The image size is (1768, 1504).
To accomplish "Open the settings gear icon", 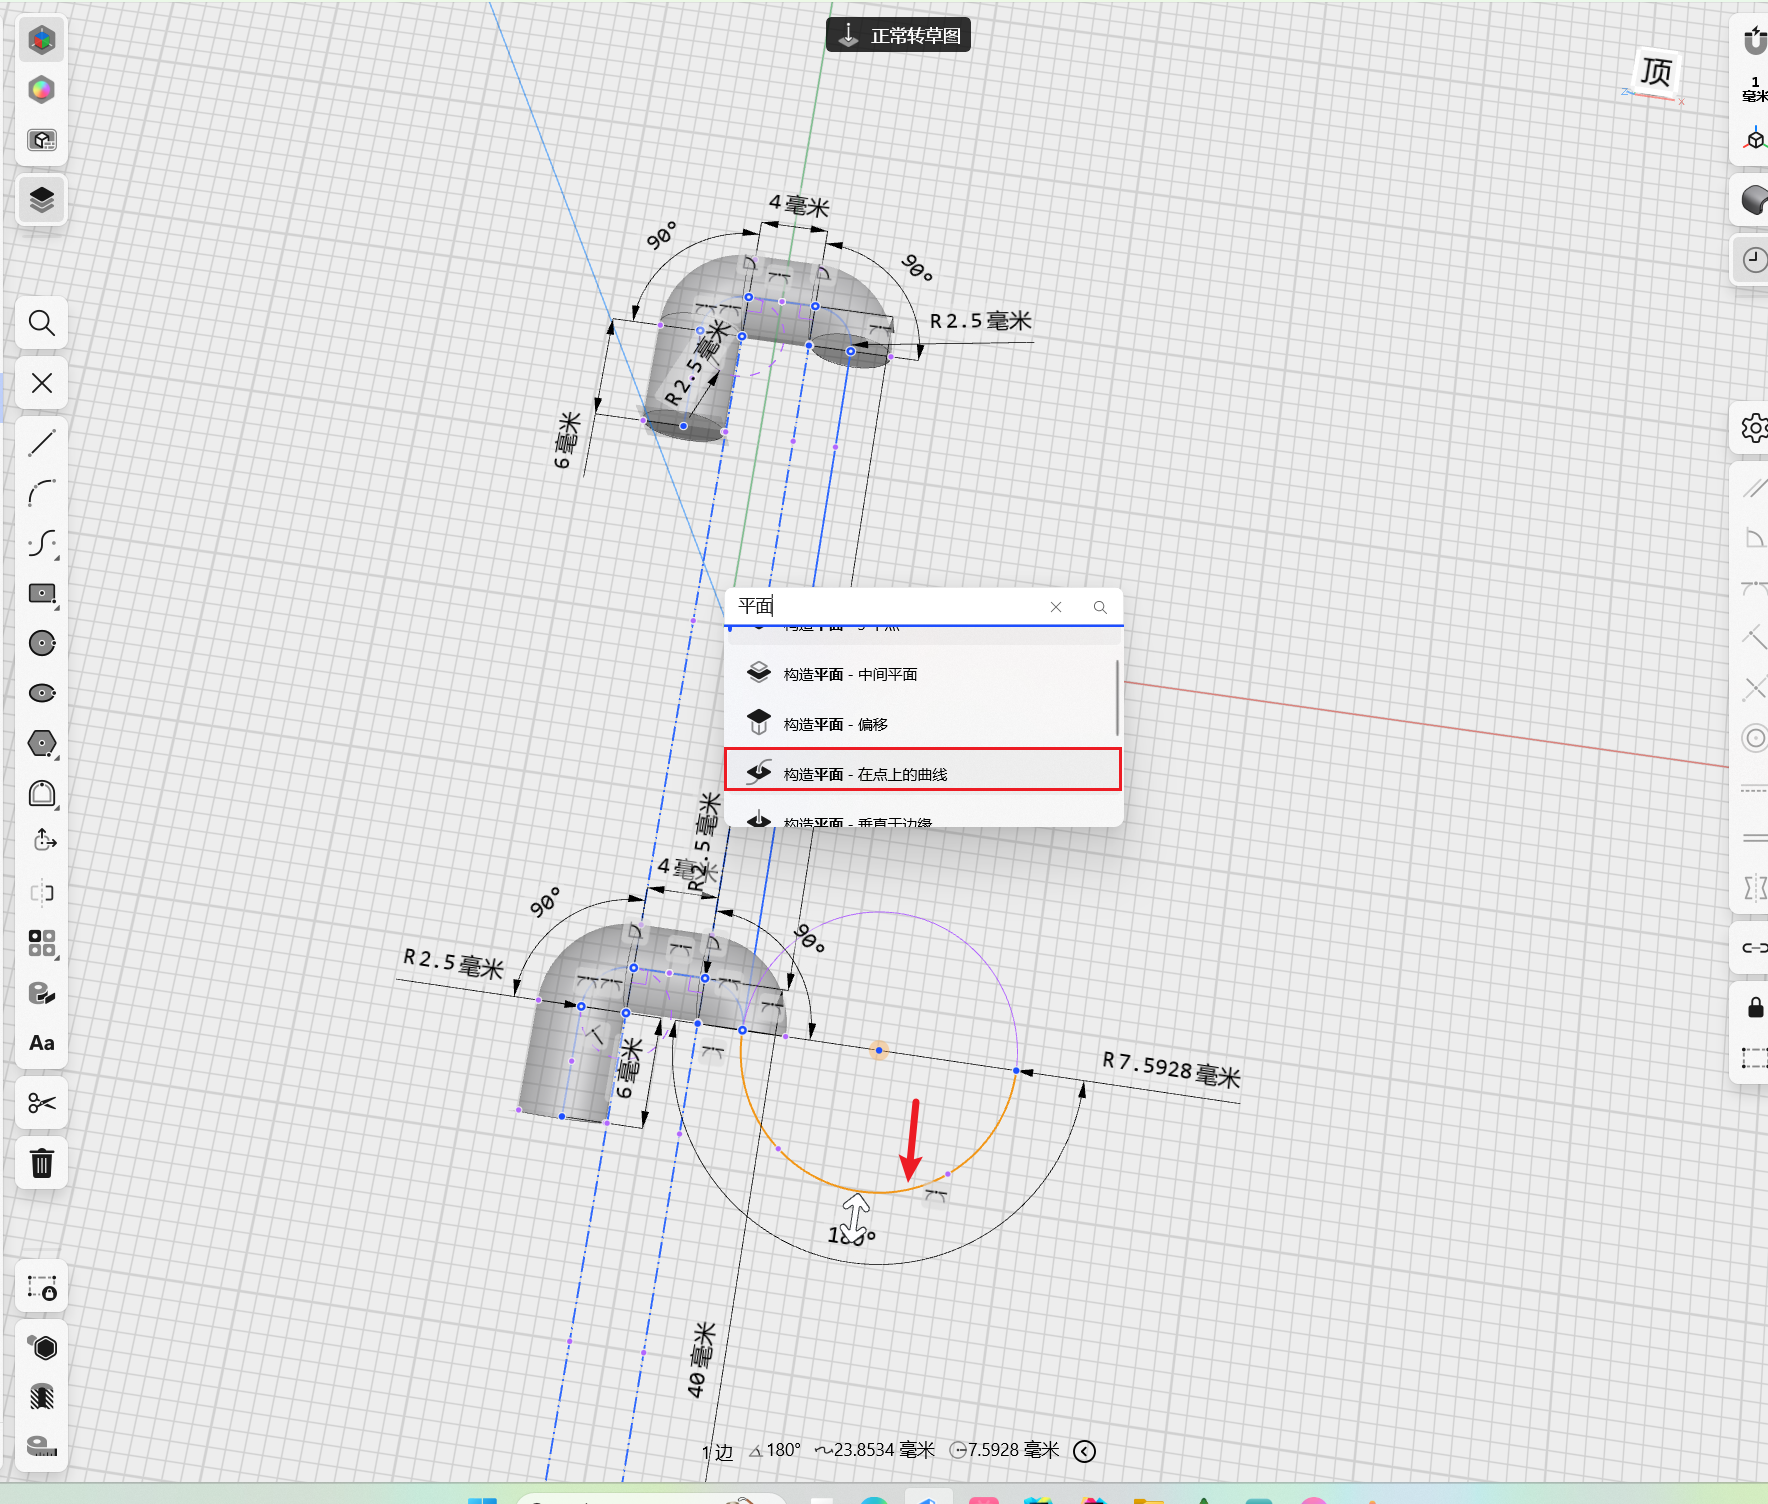I will (x=1754, y=428).
